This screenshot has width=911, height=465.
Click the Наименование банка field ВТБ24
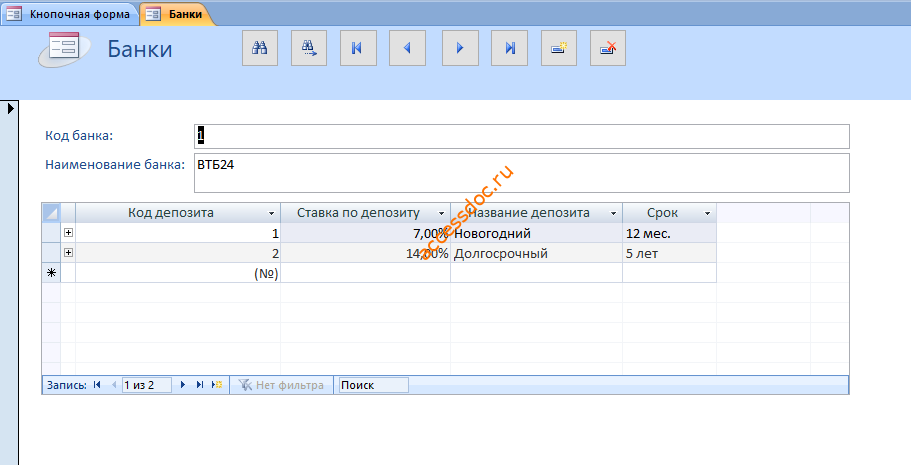521,173
